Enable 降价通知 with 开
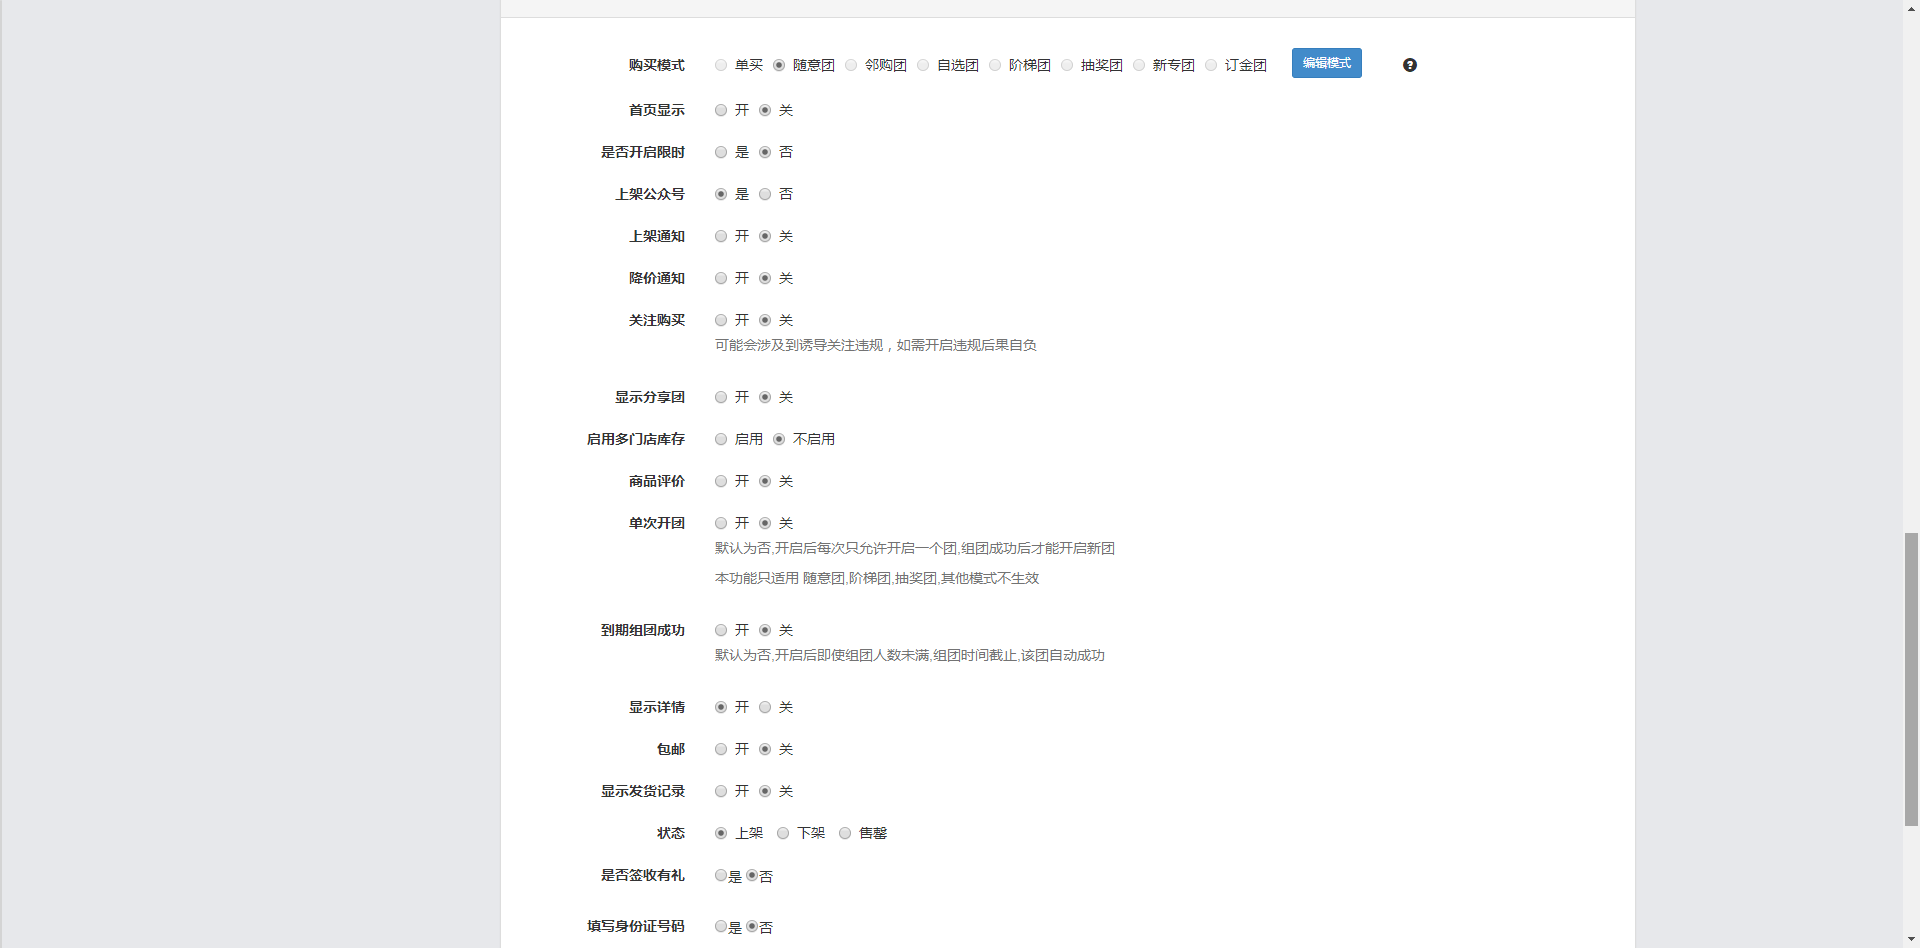This screenshot has height=948, width=1920. tap(721, 278)
